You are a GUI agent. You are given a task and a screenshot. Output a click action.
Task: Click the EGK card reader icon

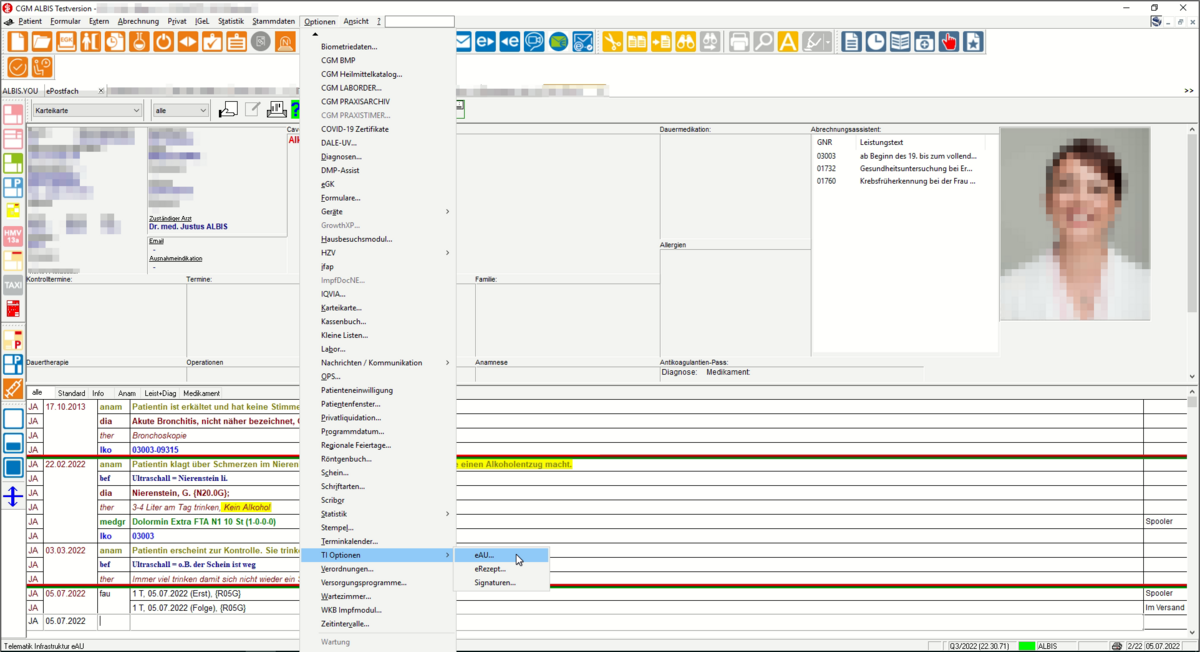coord(66,42)
